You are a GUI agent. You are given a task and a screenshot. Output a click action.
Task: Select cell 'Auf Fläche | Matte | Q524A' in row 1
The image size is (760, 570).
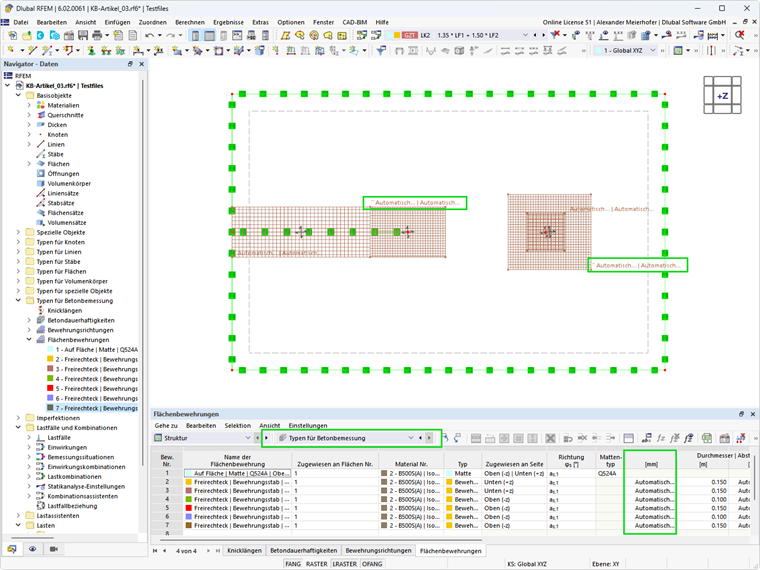pos(238,473)
